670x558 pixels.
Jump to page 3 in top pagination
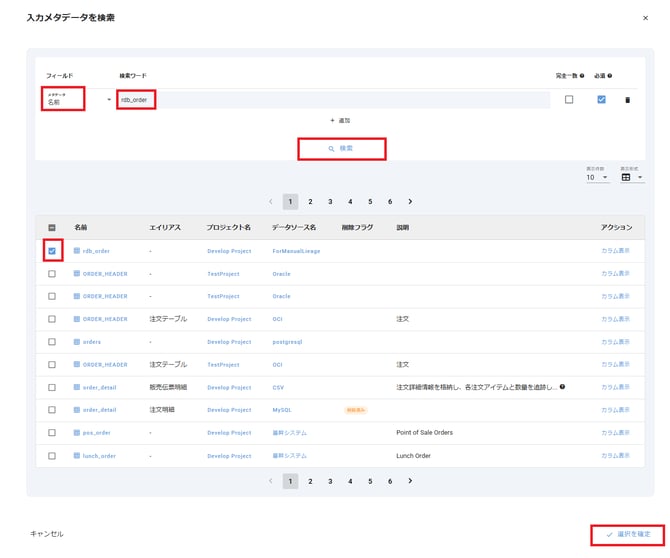pos(330,201)
